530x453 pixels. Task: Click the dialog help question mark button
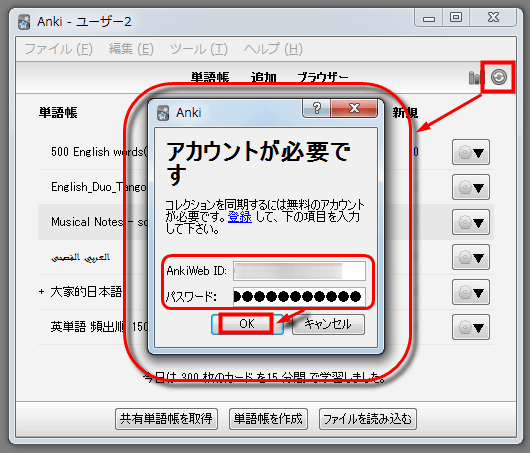coord(316,109)
